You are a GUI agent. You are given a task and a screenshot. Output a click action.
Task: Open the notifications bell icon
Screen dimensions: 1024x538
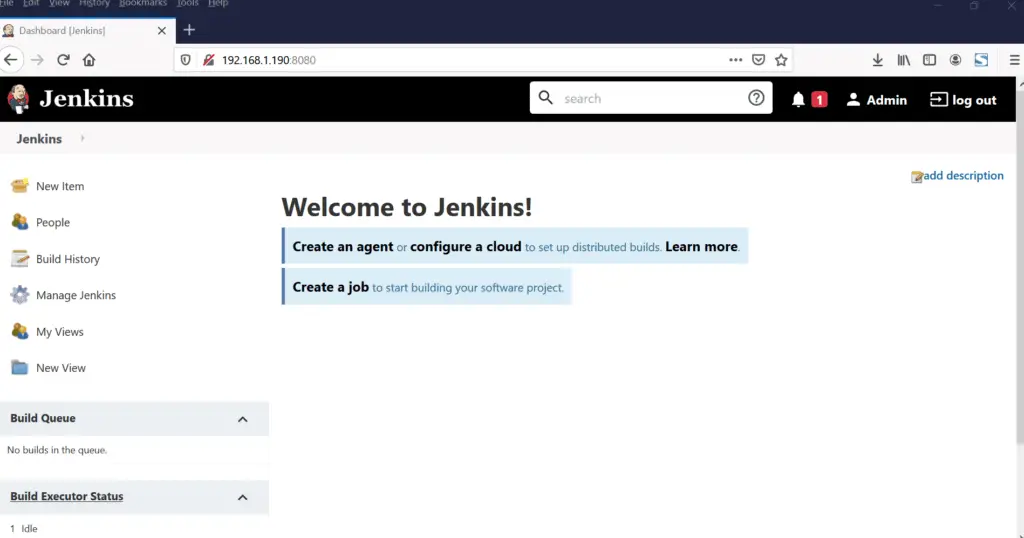pos(798,99)
